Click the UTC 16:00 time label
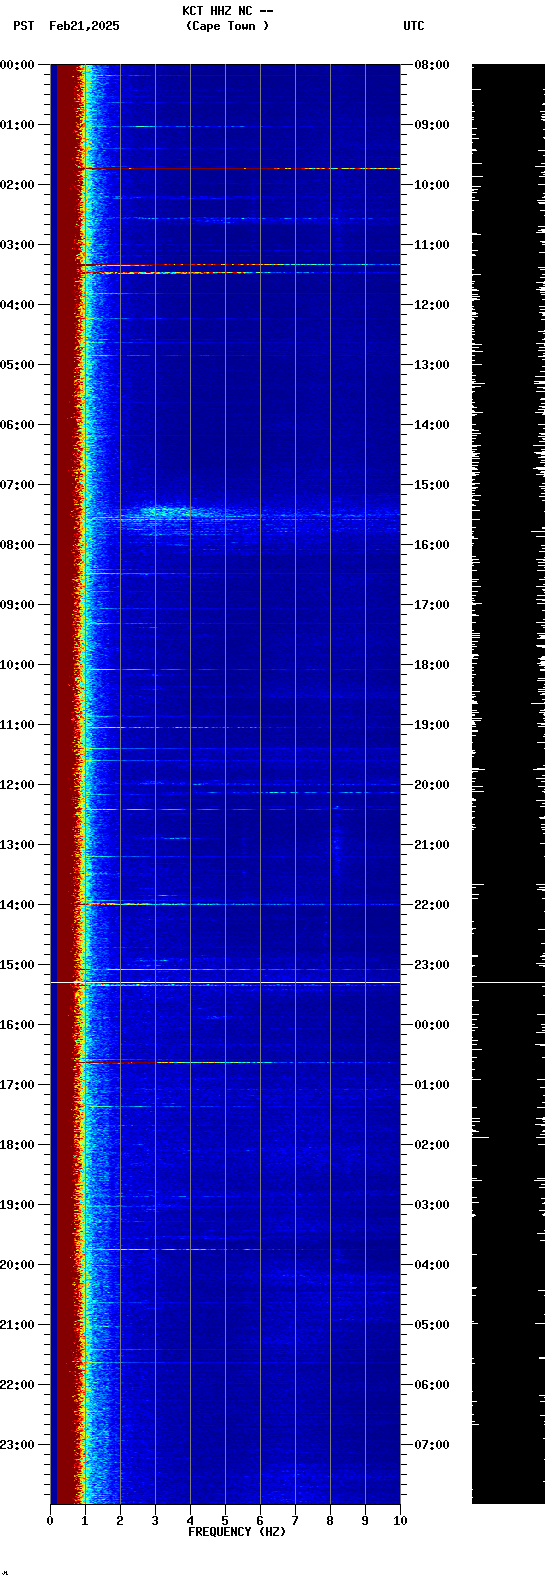Screen dimensions: 552x1584 pyautogui.click(x=431, y=545)
